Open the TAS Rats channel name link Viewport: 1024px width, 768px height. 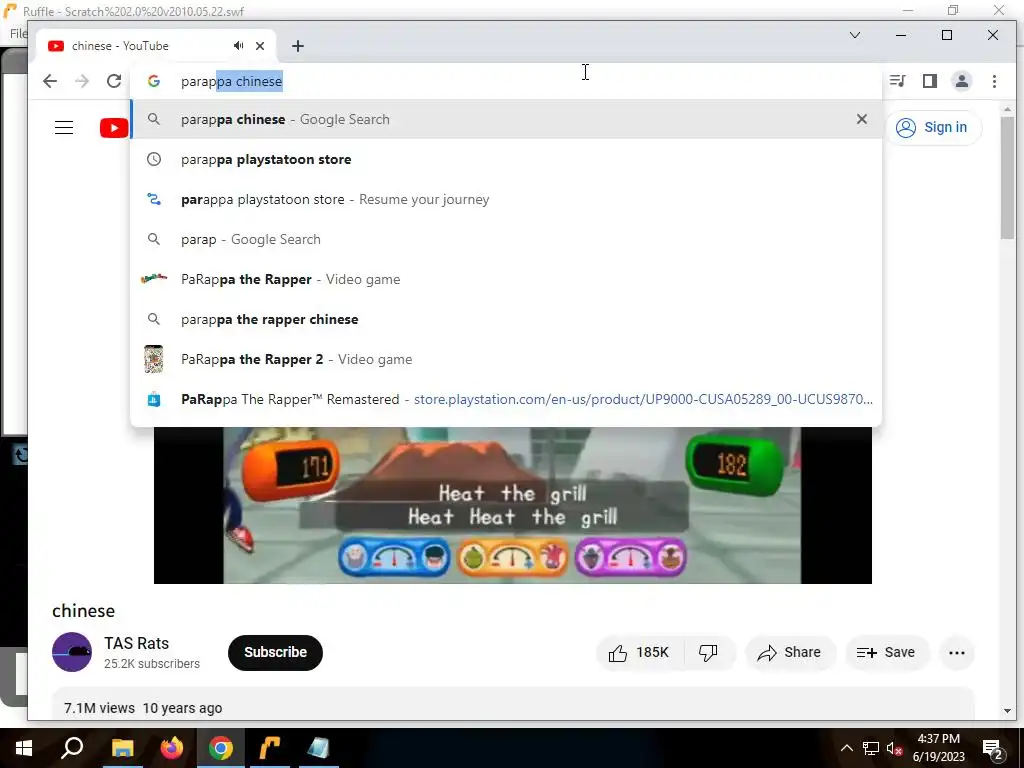[x=136, y=643]
